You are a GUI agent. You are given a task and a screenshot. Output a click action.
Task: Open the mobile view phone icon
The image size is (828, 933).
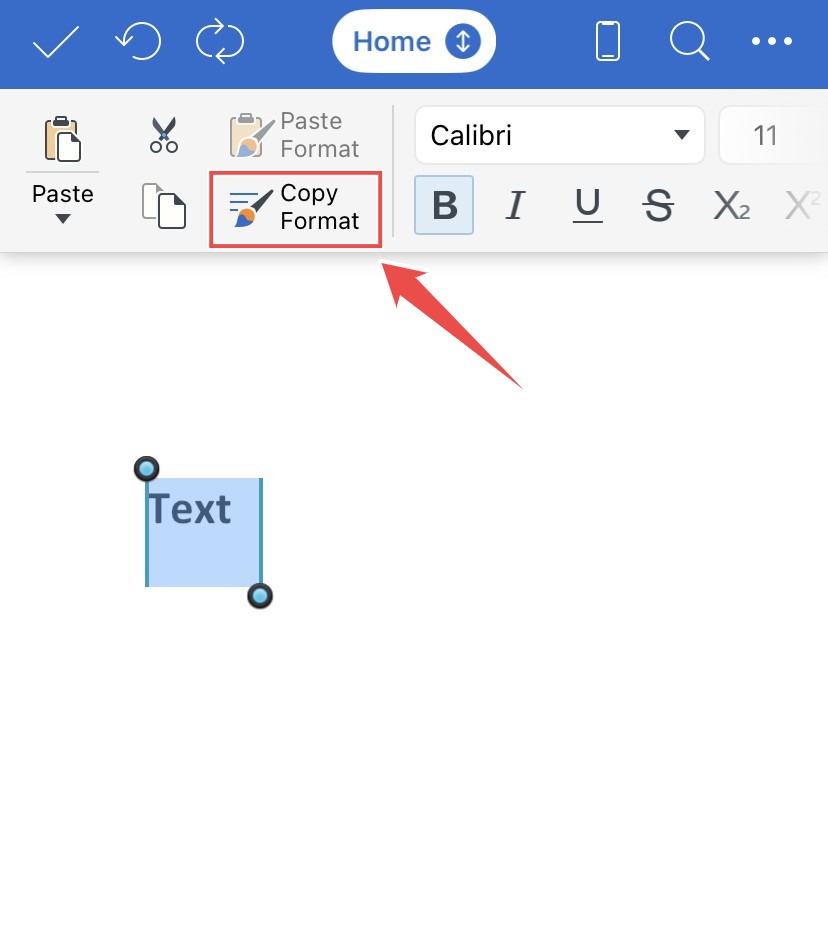pyautogui.click(x=607, y=41)
